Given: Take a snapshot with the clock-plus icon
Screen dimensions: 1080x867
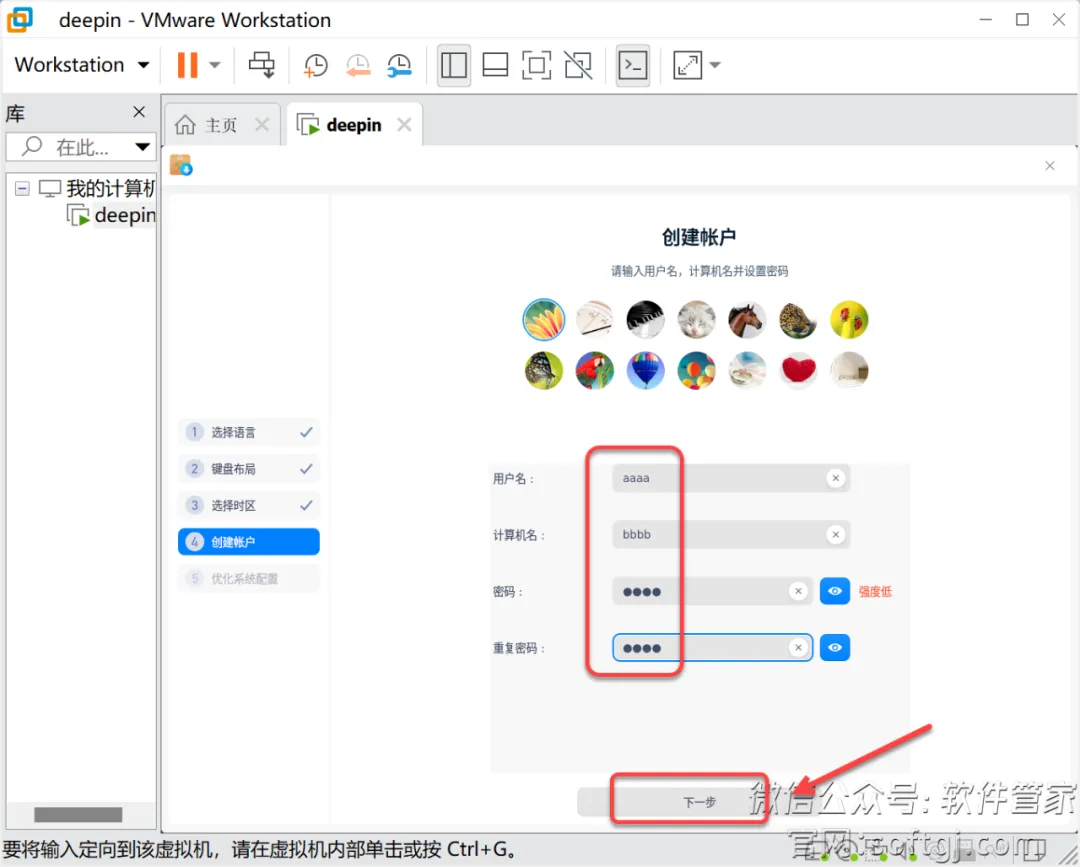Looking at the screenshot, I should (315, 65).
